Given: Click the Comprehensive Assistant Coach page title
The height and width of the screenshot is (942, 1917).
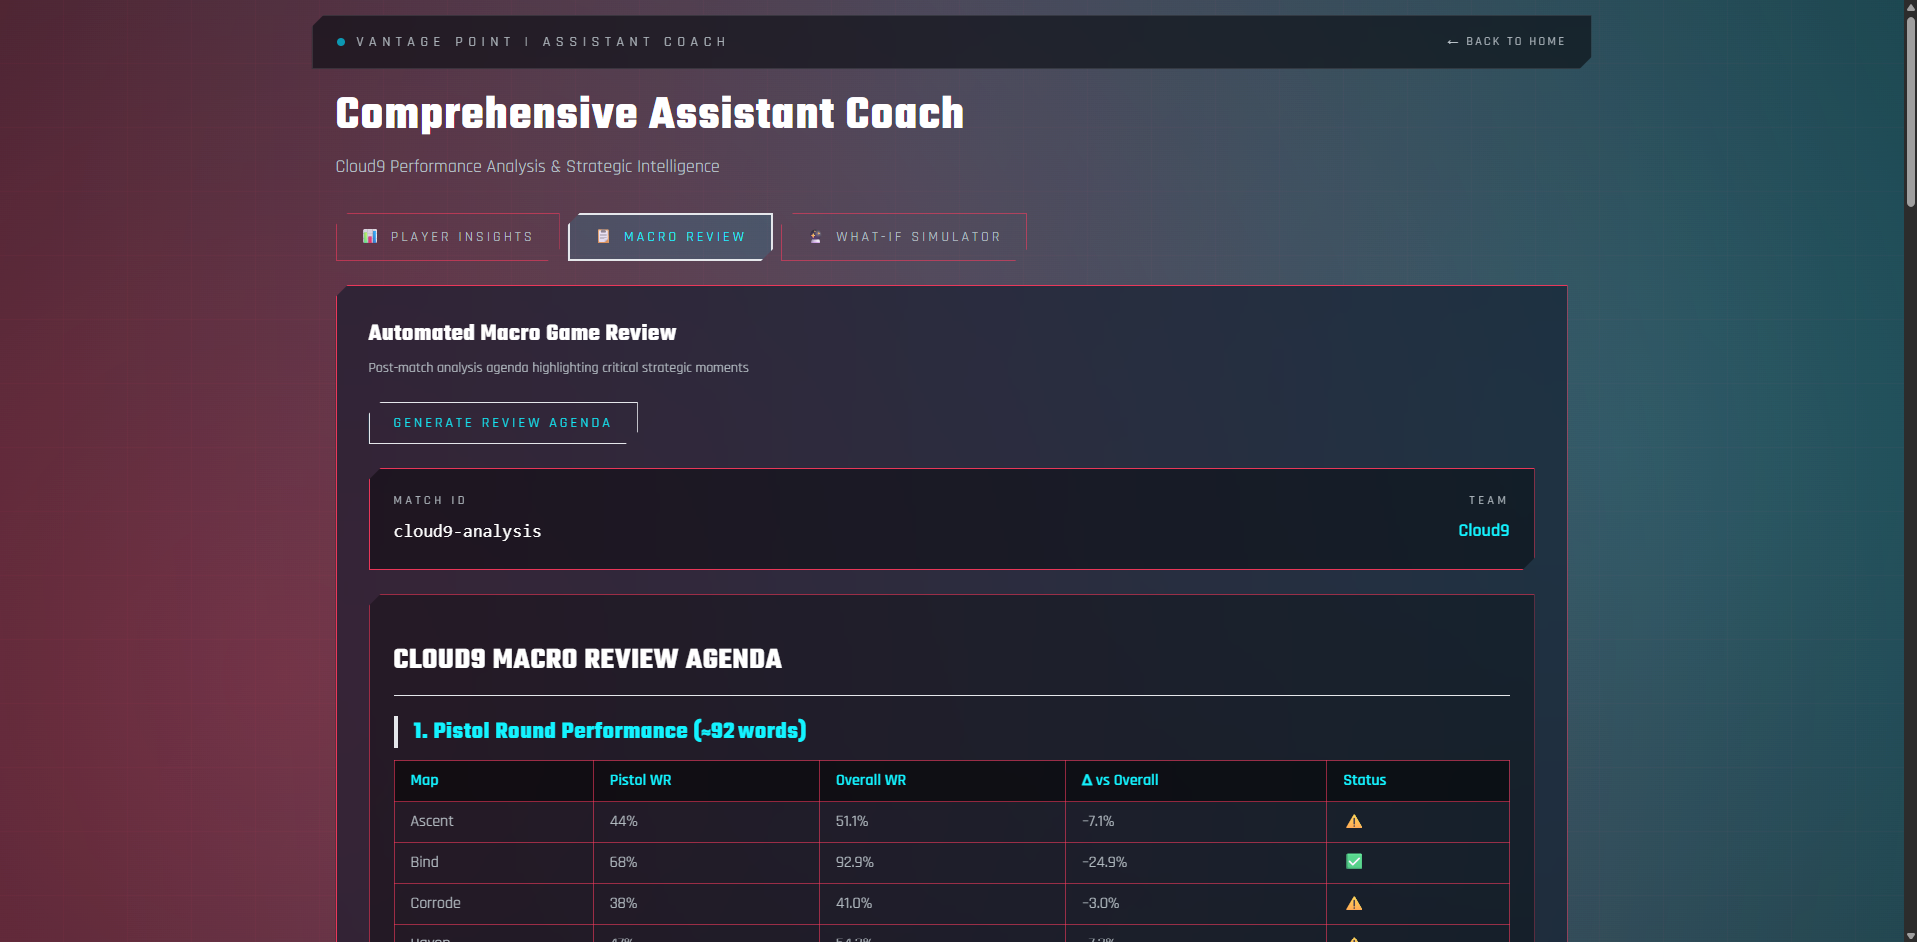Looking at the screenshot, I should 650,113.
